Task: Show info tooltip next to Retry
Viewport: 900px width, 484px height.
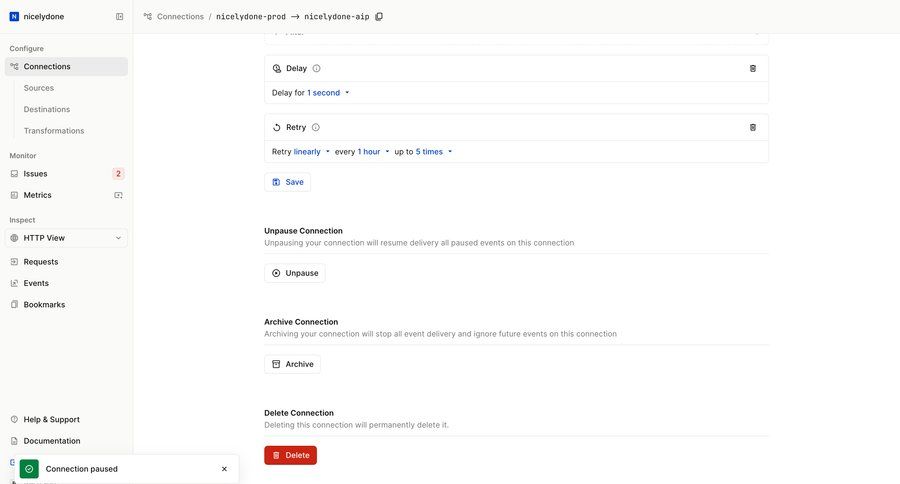Action: pos(316,127)
